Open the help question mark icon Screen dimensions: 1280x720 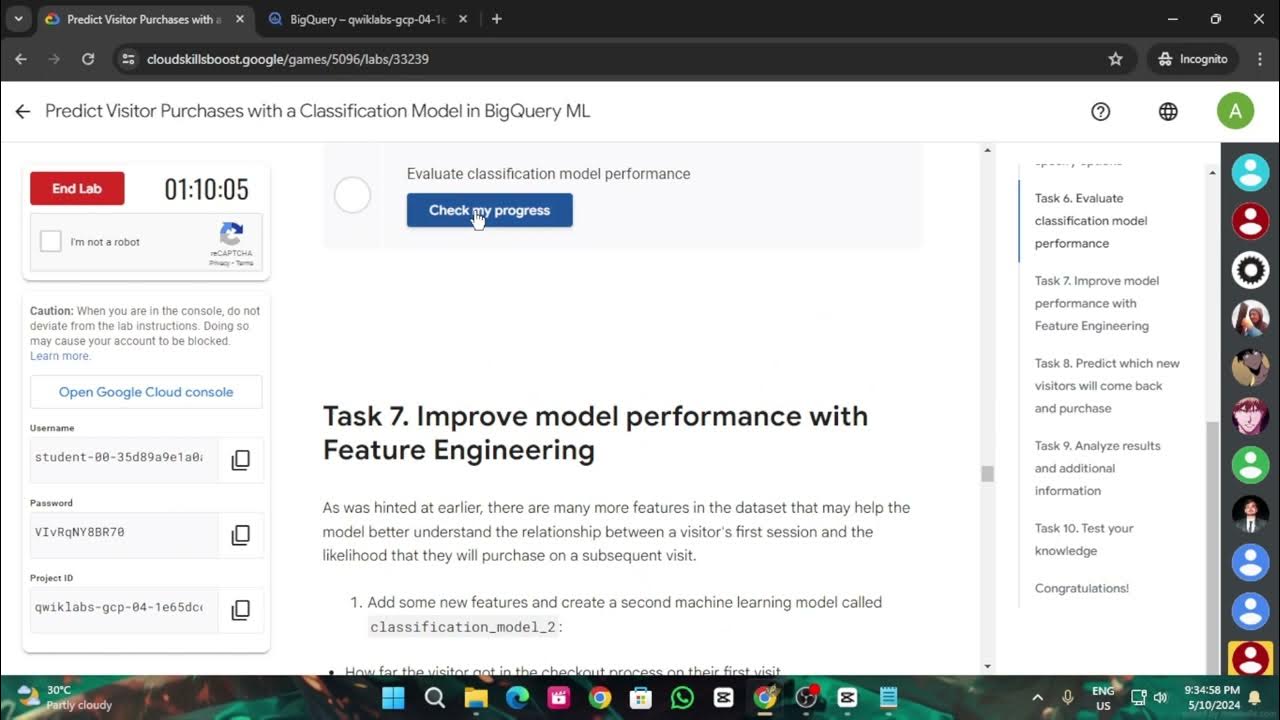(1101, 111)
